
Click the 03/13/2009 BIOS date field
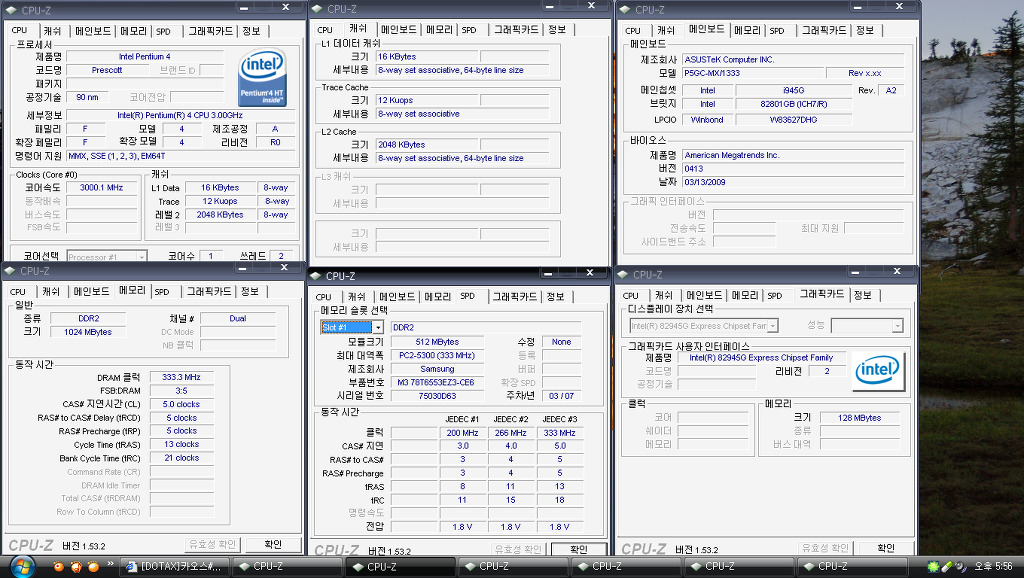[x=793, y=182]
